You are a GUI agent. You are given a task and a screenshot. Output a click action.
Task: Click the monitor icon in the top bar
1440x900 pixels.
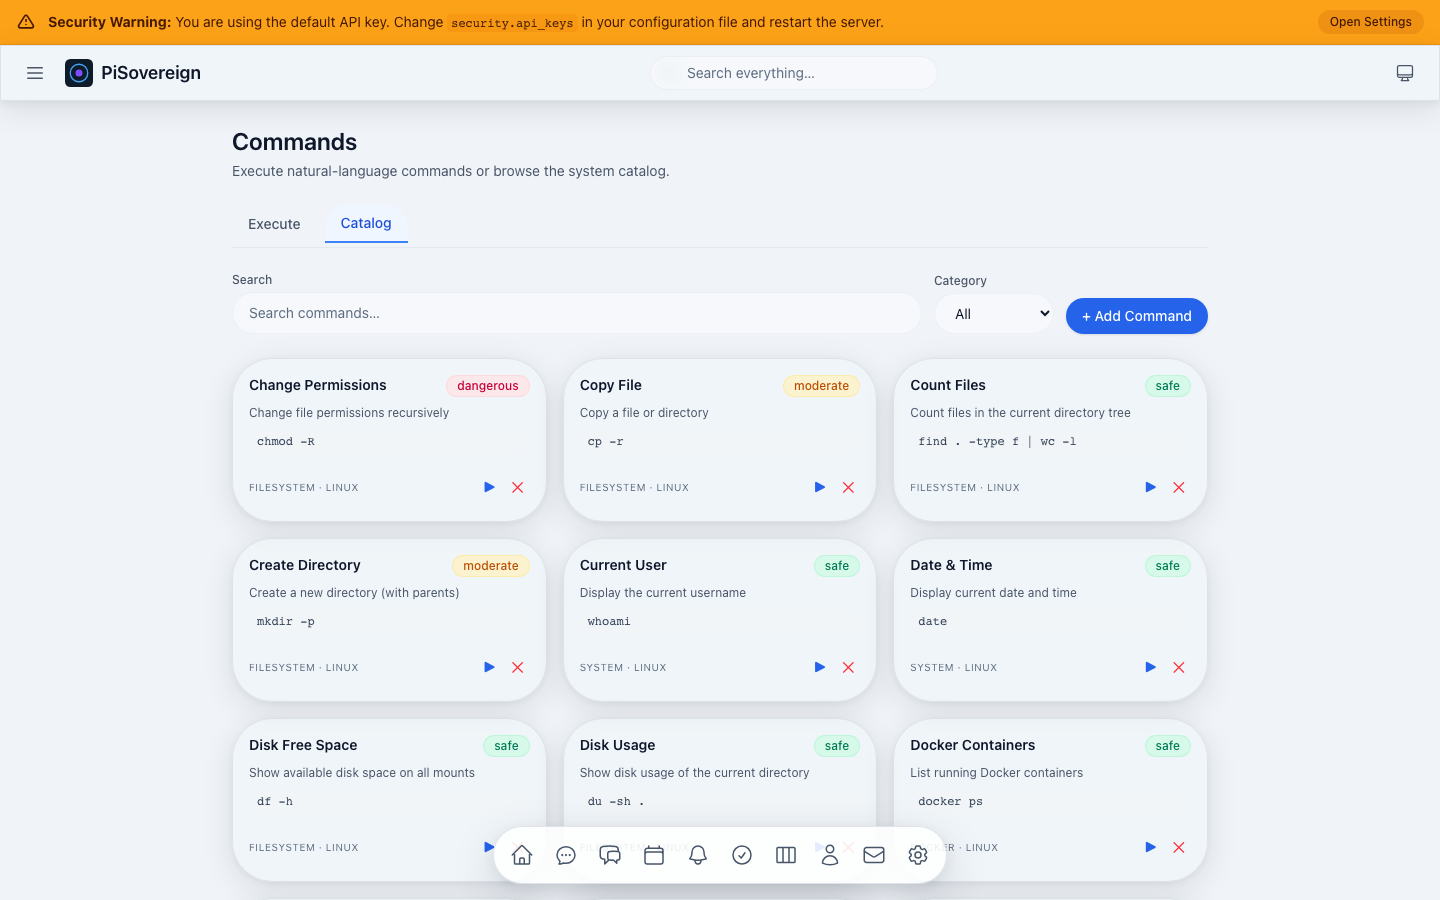1405,72
